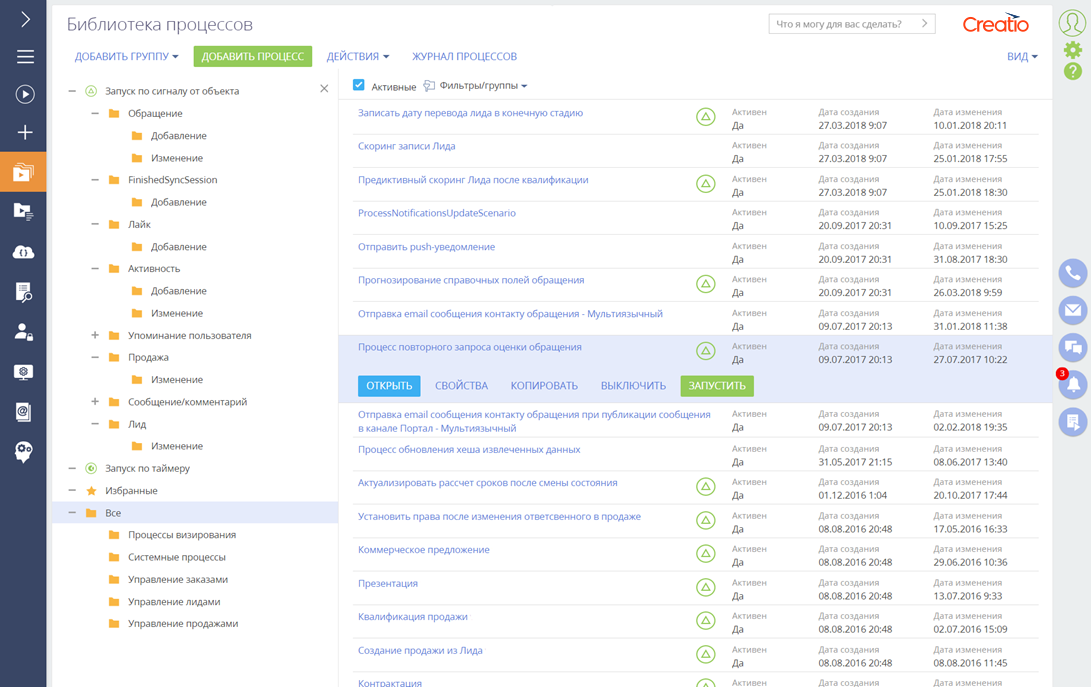Screen dimensions: 1091x687
Task: Close the folder tree panel with X
Action: (324, 90)
